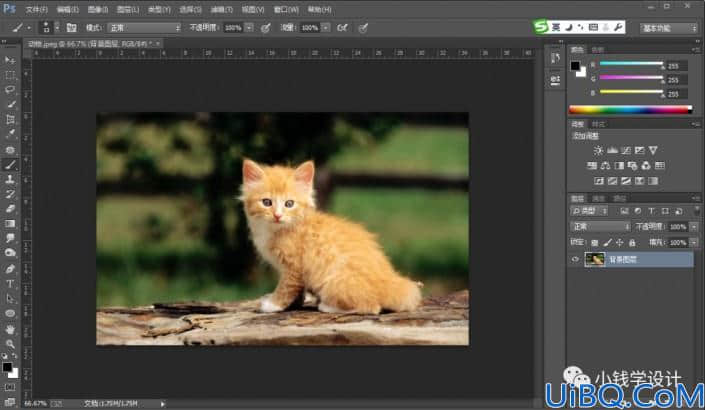Pick a color from the spectrum ramp
705x410 pixels.
(630, 109)
